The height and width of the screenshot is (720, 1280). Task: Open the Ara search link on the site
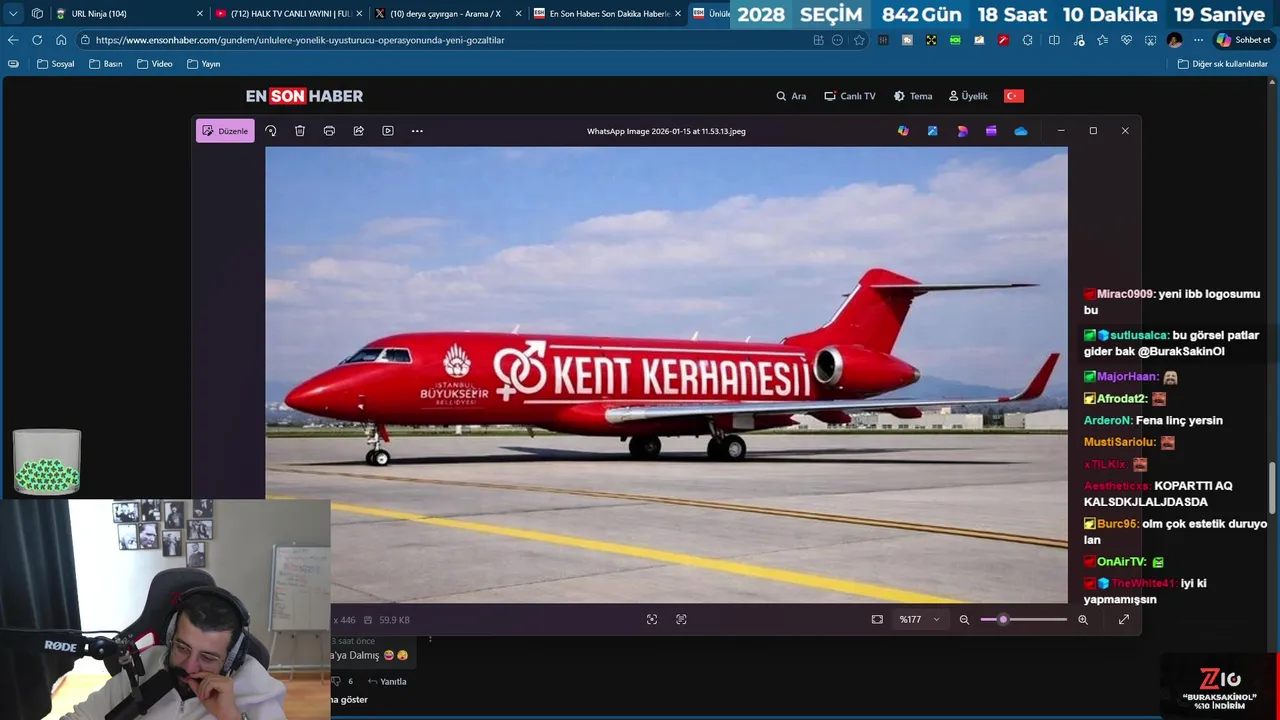tap(791, 96)
